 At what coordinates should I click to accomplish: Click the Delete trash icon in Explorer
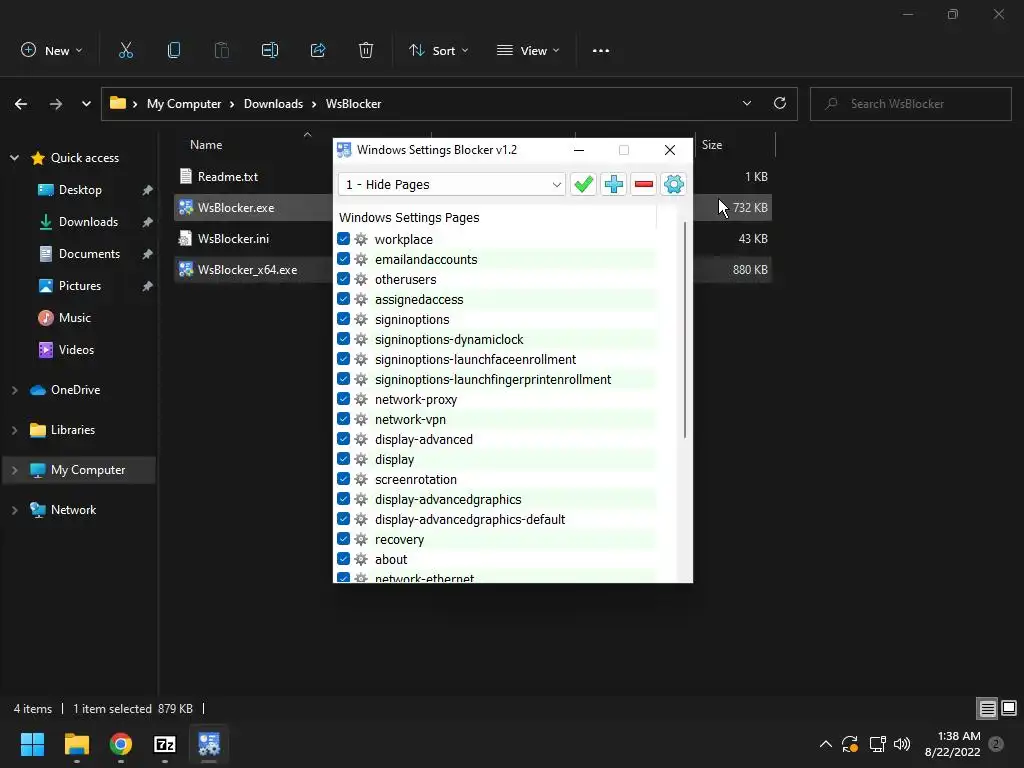(366, 50)
